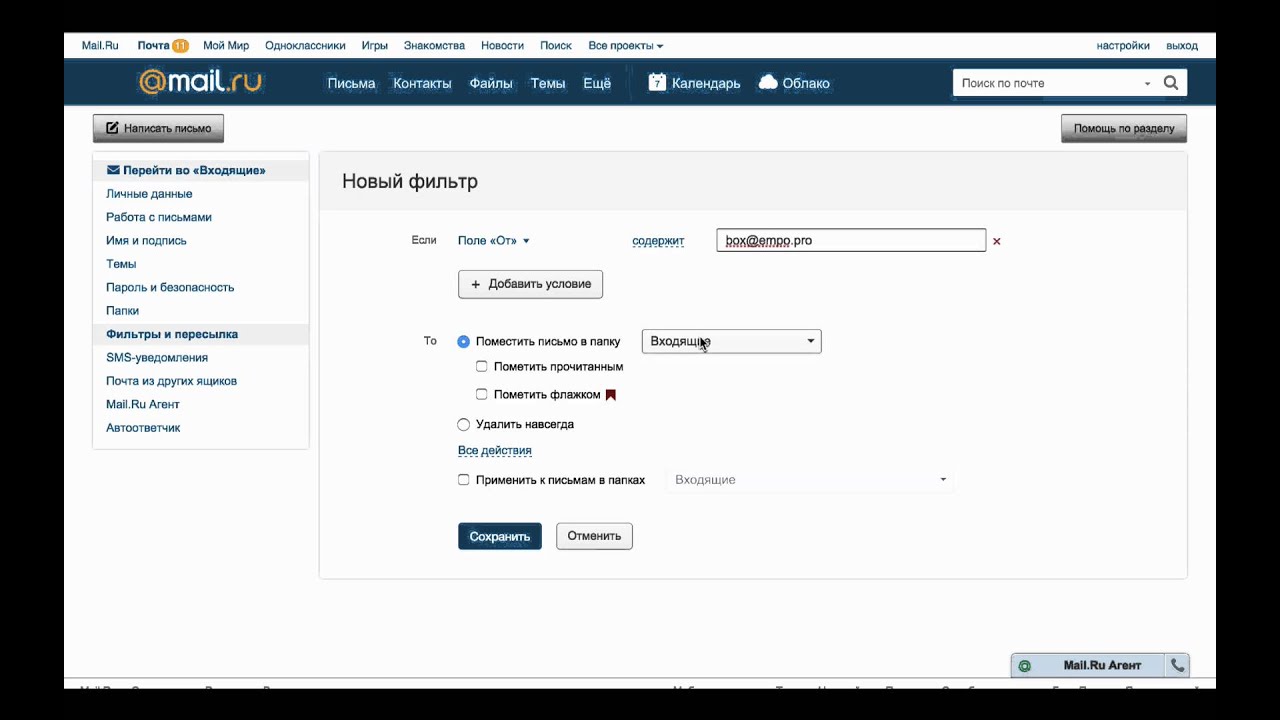
Task: Click the Отменить button
Action: point(594,536)
